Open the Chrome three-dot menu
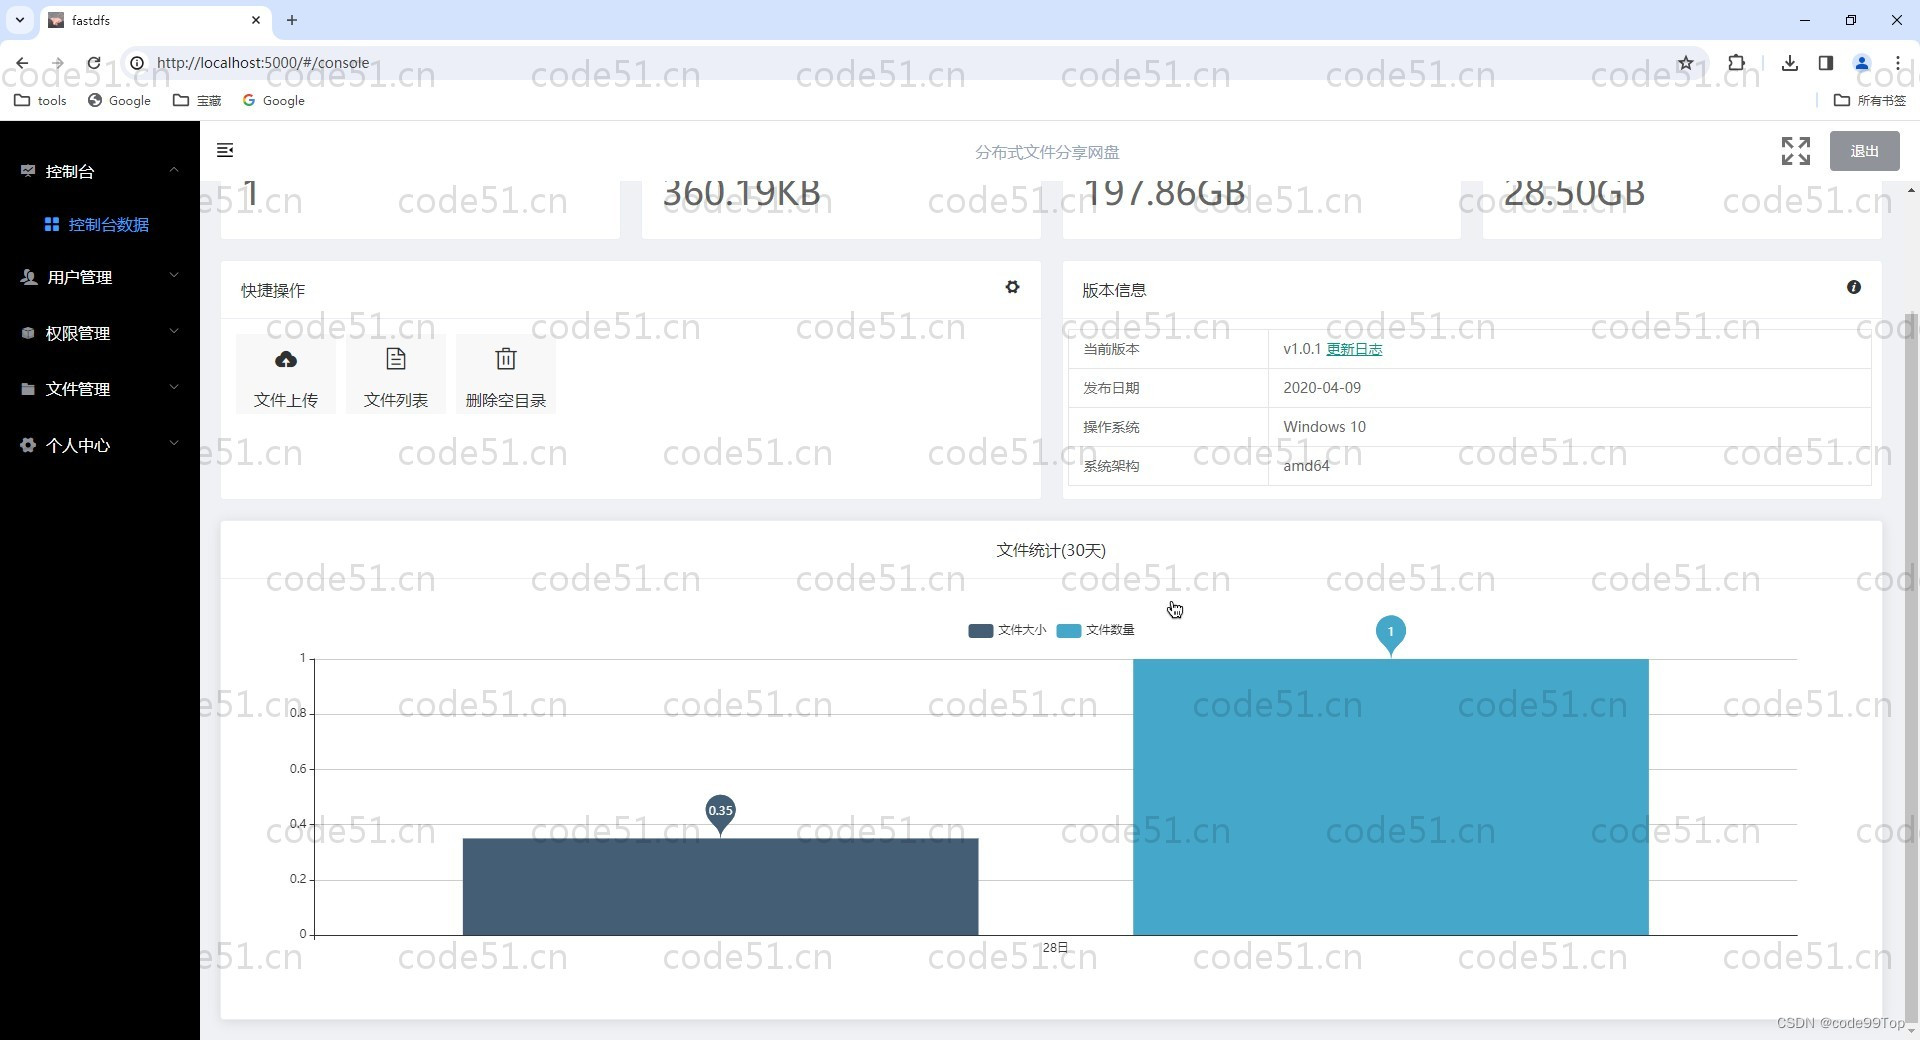The width and height of the screenshot is (1920, 1040). pos(1897,62)
